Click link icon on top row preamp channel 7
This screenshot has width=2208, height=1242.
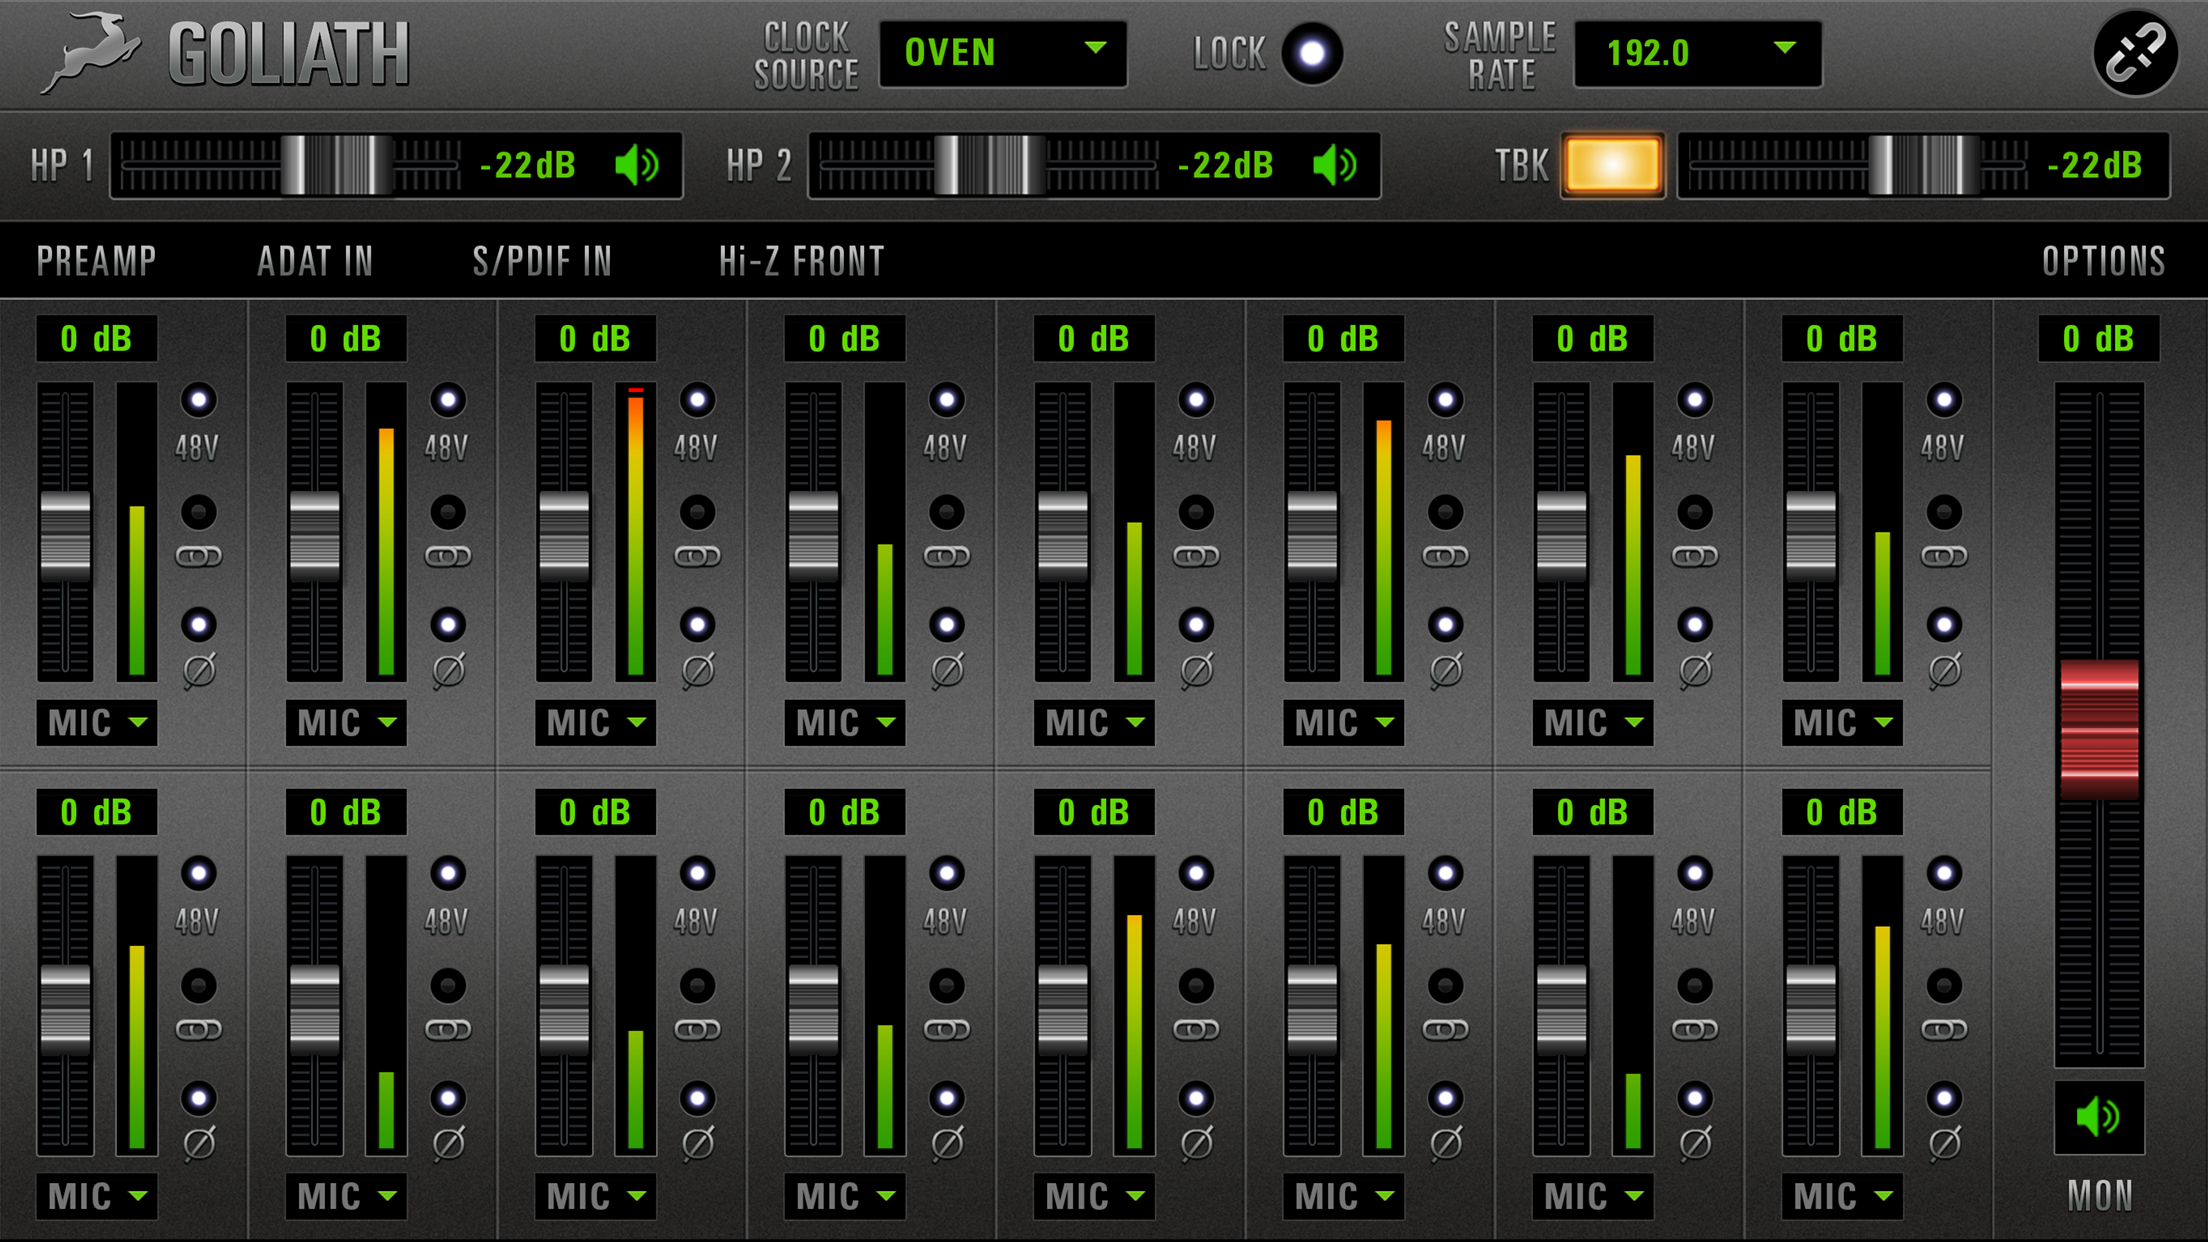pyautogui.click(x=1695, y=557)
